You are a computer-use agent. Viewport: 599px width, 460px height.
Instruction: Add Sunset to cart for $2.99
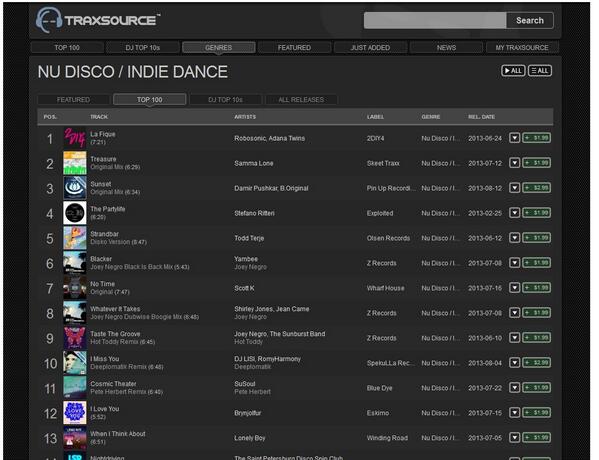tap(536, 188)
